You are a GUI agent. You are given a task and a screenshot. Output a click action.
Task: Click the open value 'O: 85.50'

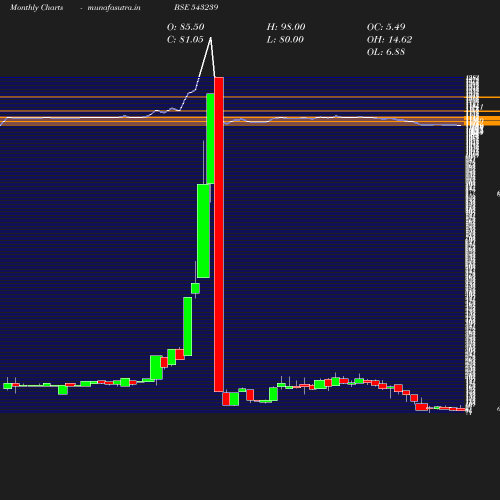(x=186, y=27)
